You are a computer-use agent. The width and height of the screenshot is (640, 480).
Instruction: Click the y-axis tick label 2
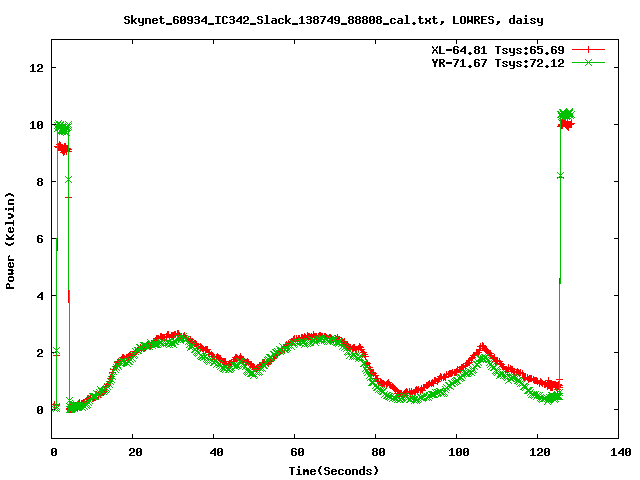(40, 353)
